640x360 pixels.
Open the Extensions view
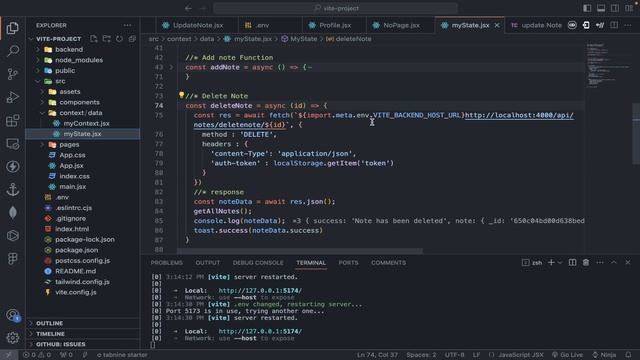pos(13,120)
